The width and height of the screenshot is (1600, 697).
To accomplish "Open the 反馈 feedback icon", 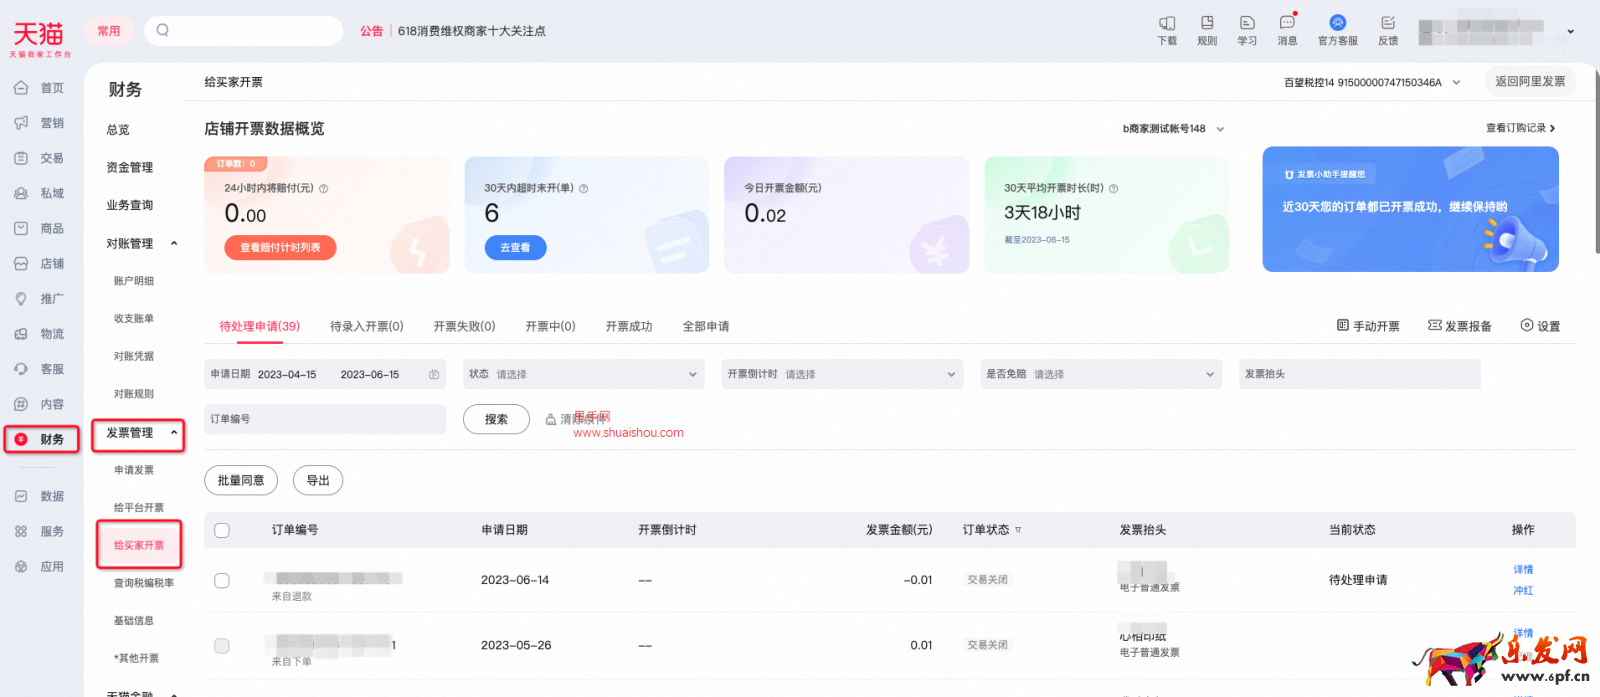I will click(1388, 24).
